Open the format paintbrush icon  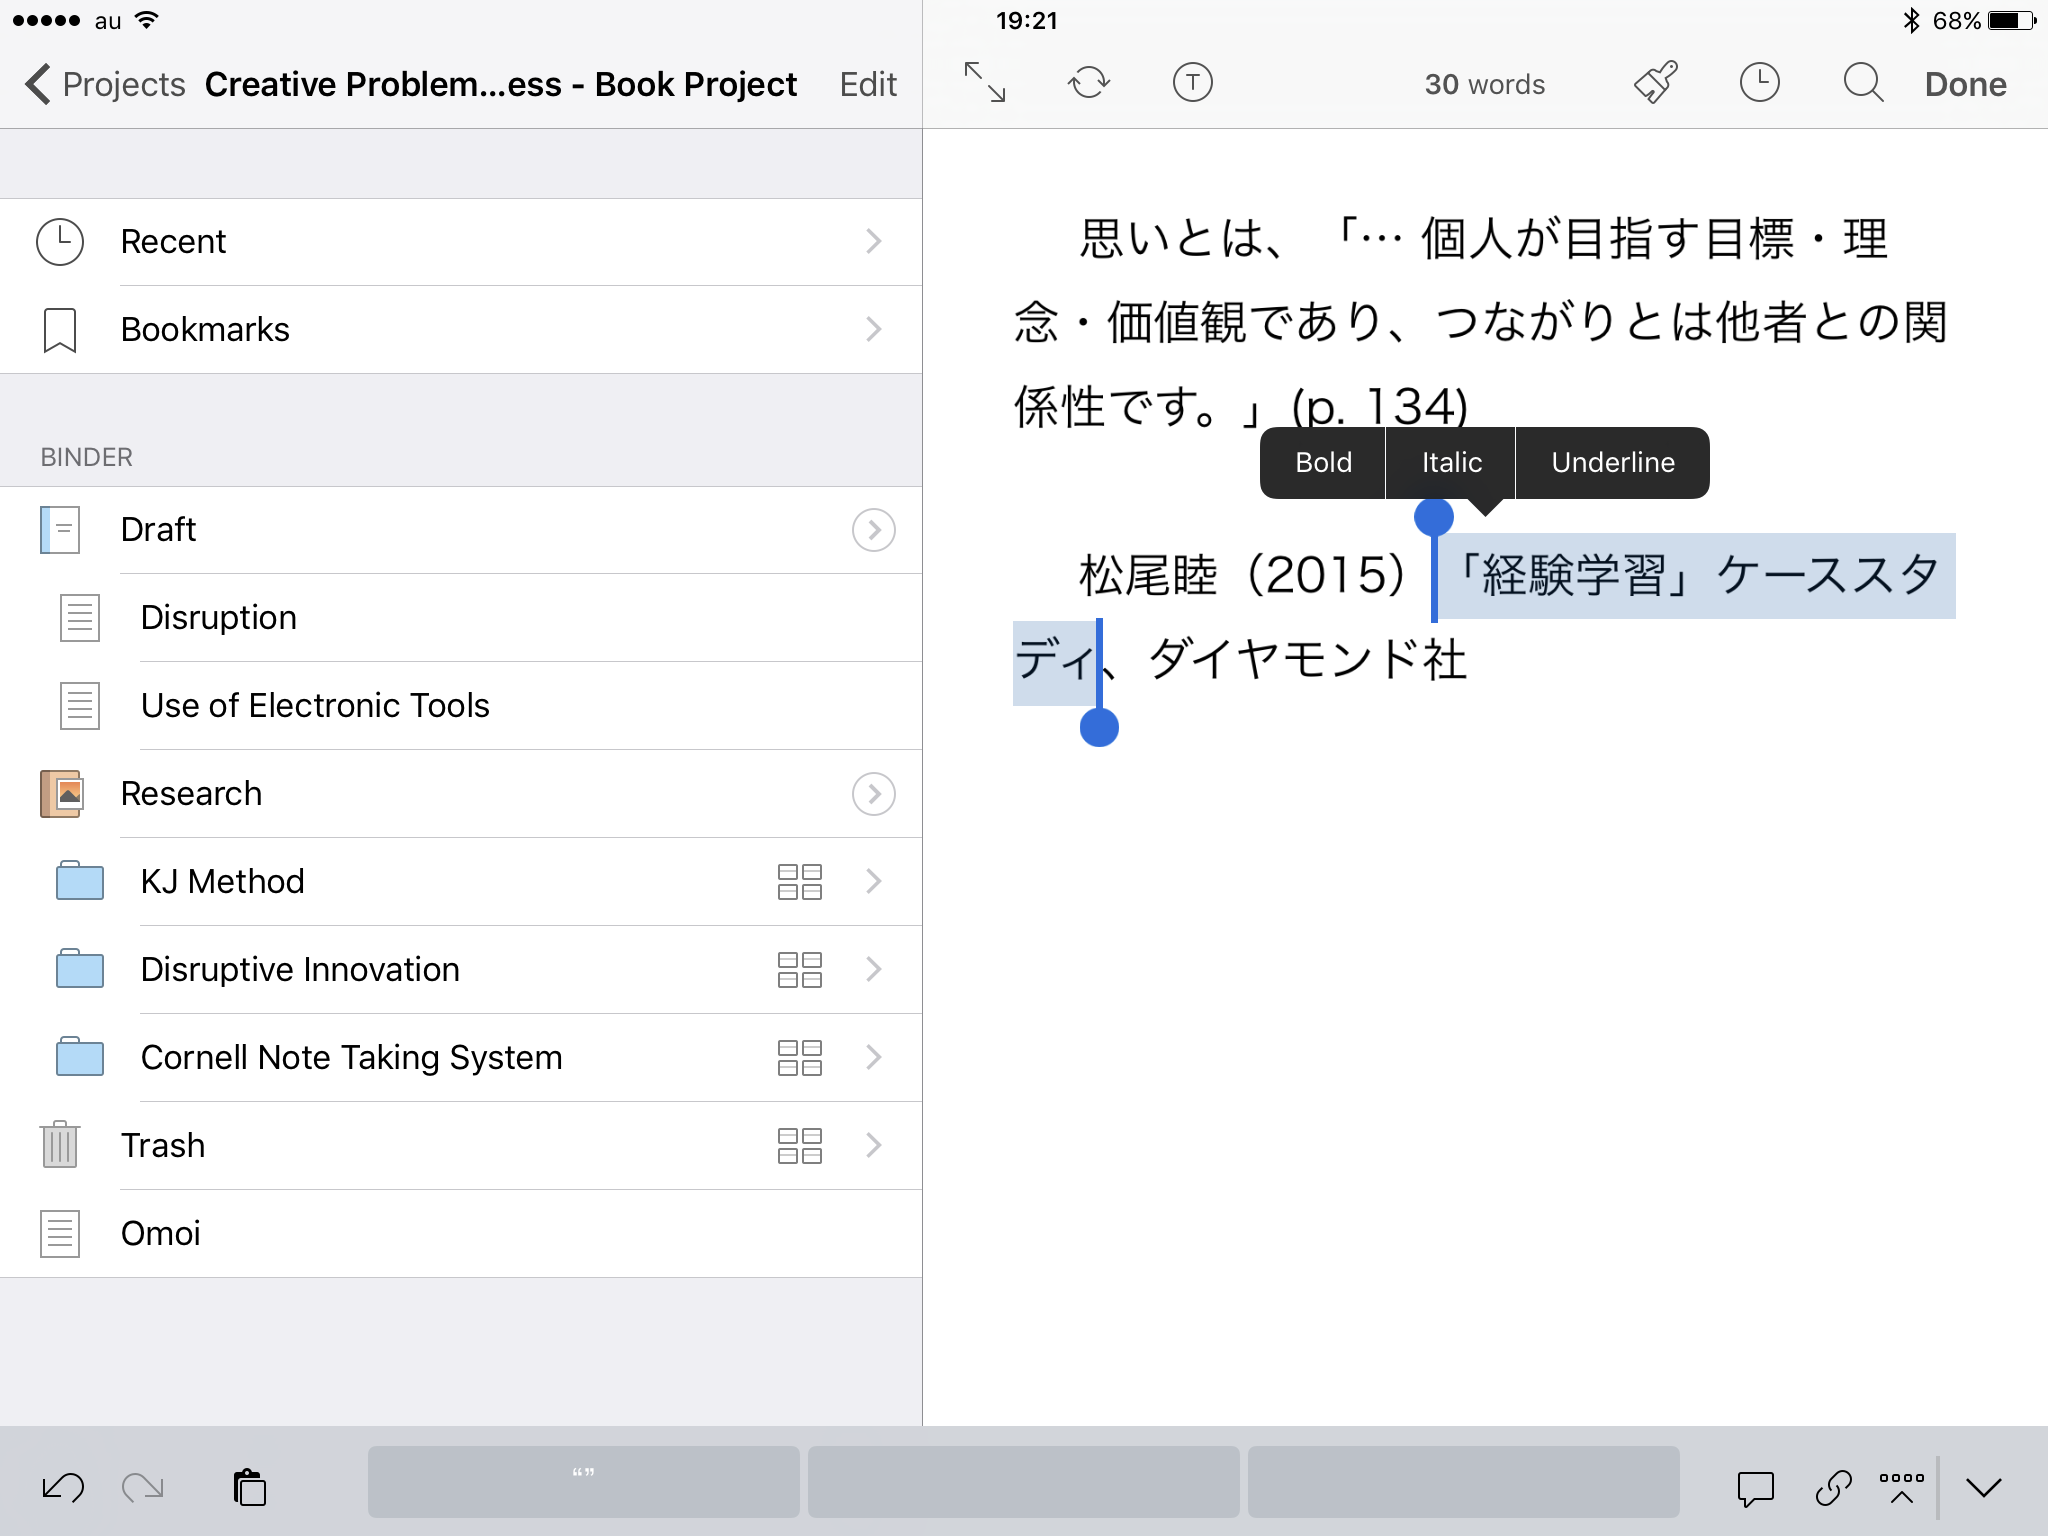tap(1656, 83)
